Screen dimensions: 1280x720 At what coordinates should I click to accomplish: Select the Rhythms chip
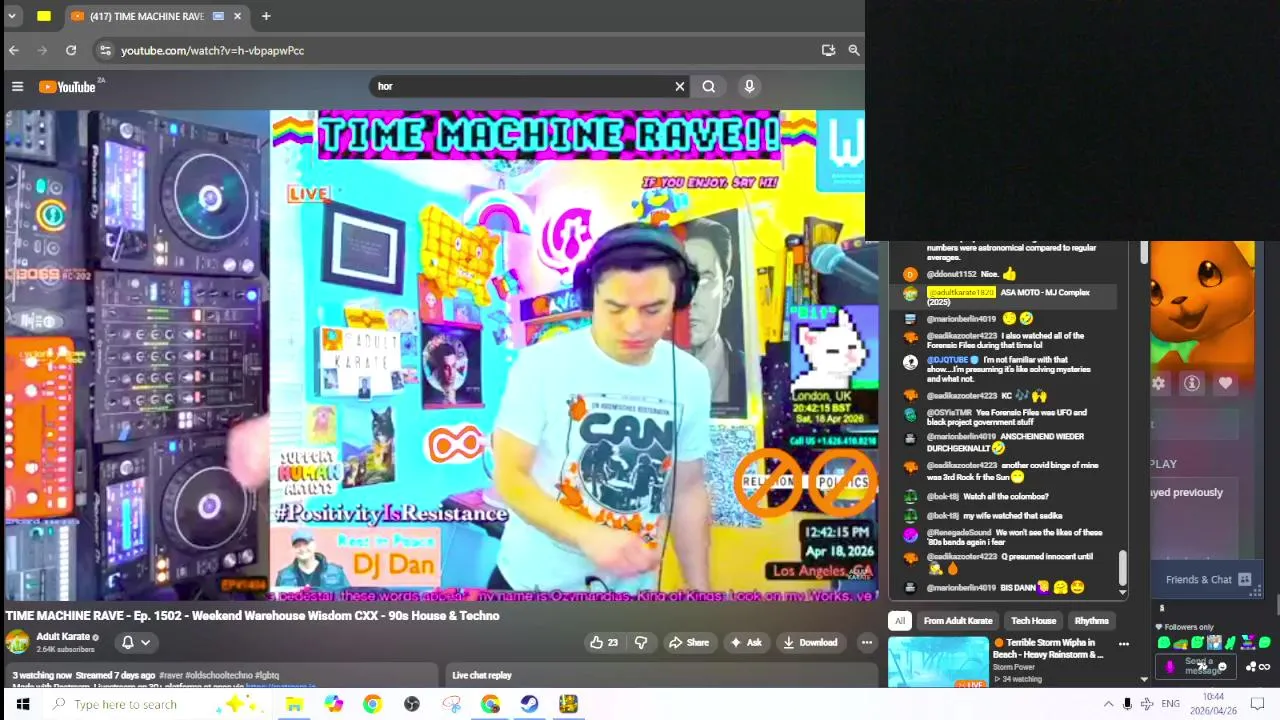click(1091, 621)
